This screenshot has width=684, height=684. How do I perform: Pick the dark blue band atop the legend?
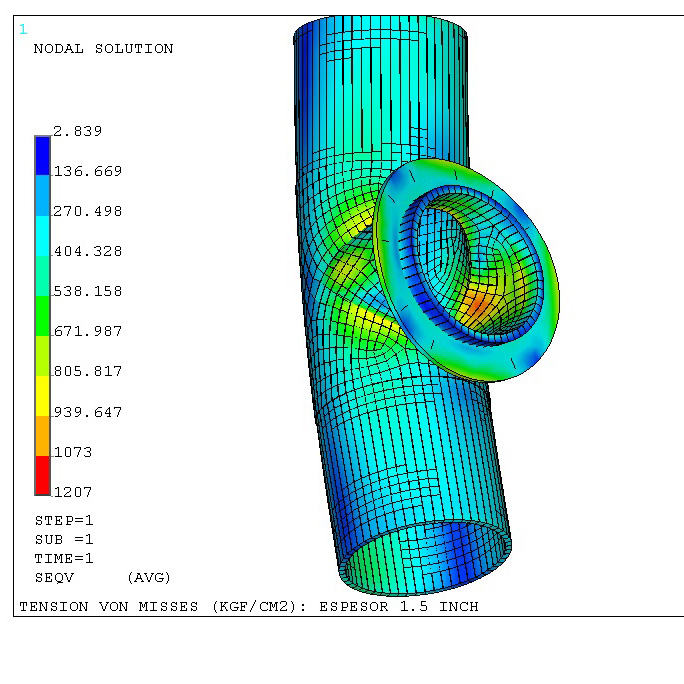click(x=42, y=155)
